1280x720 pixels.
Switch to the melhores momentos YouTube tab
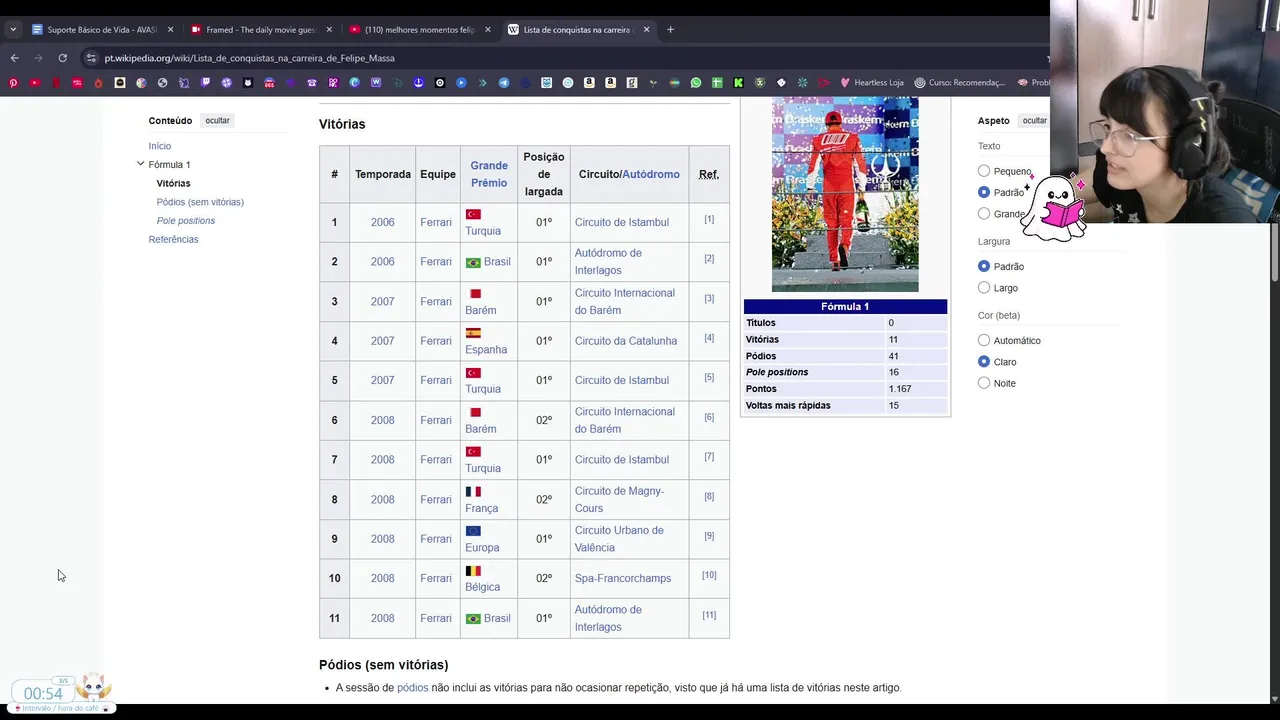(419, 29)
